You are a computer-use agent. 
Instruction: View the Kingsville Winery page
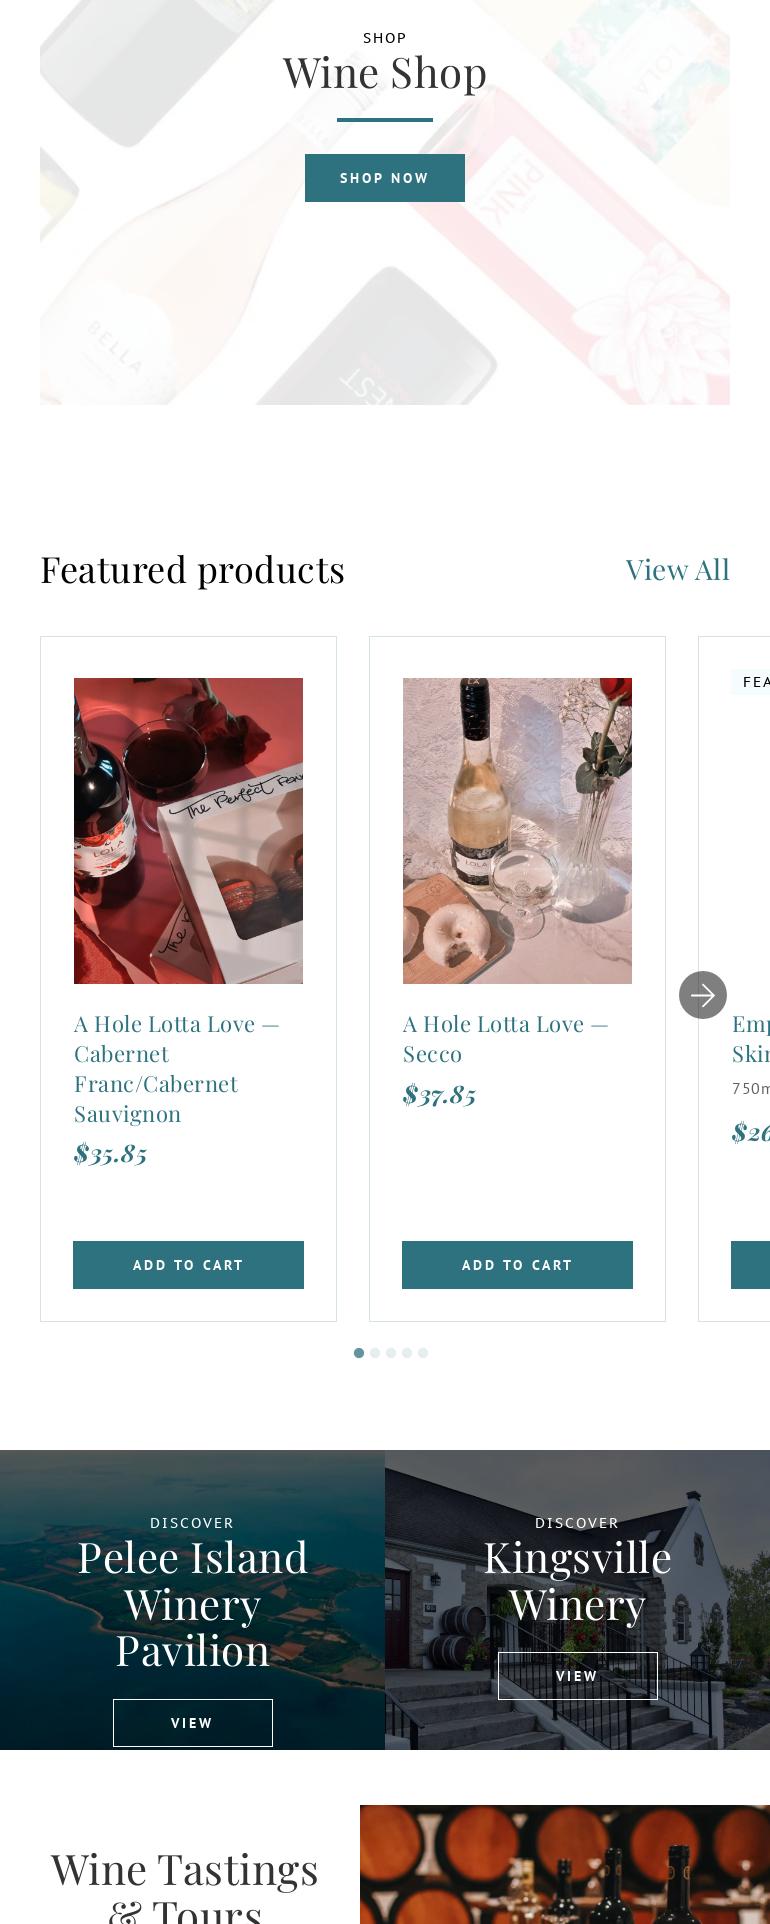point(577,1676)
